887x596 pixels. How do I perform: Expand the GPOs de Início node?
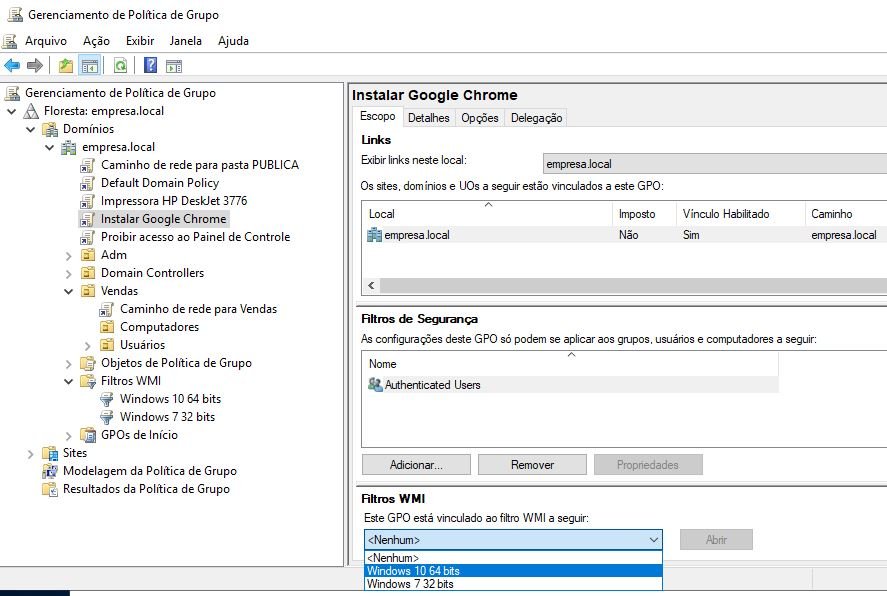(68, 435)
